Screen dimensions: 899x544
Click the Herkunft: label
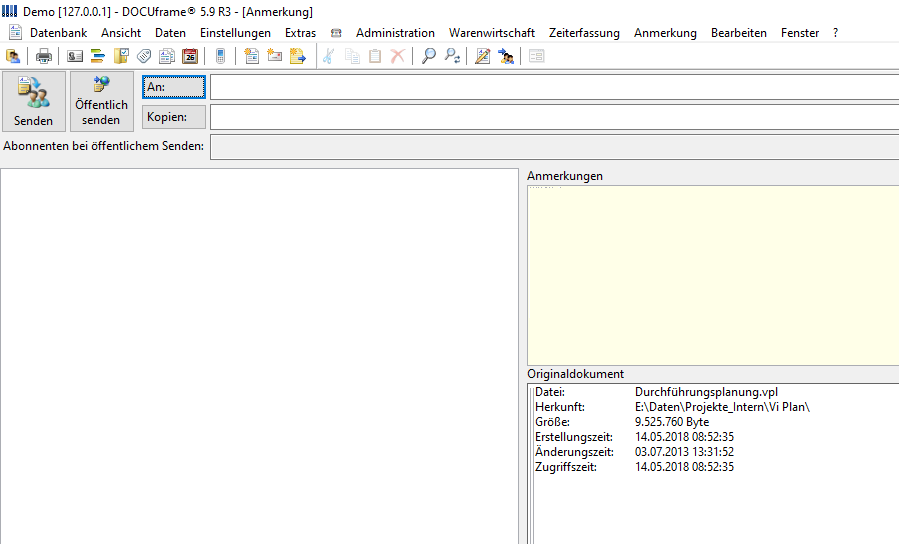click(560, 407)
